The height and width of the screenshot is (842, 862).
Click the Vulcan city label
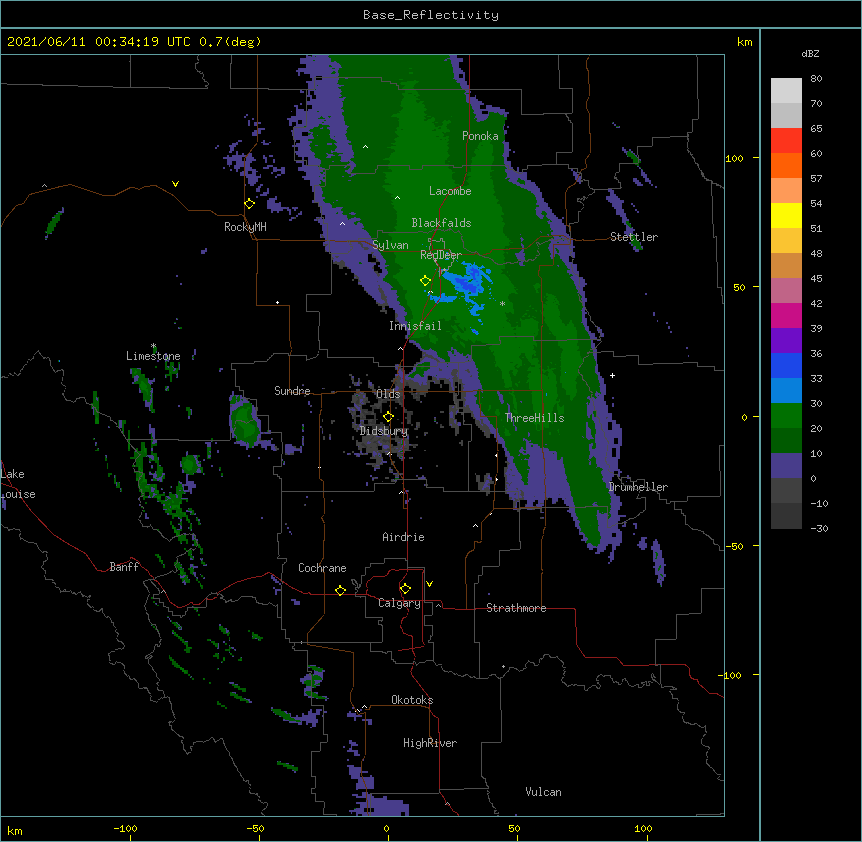click(x=543, y=792)
